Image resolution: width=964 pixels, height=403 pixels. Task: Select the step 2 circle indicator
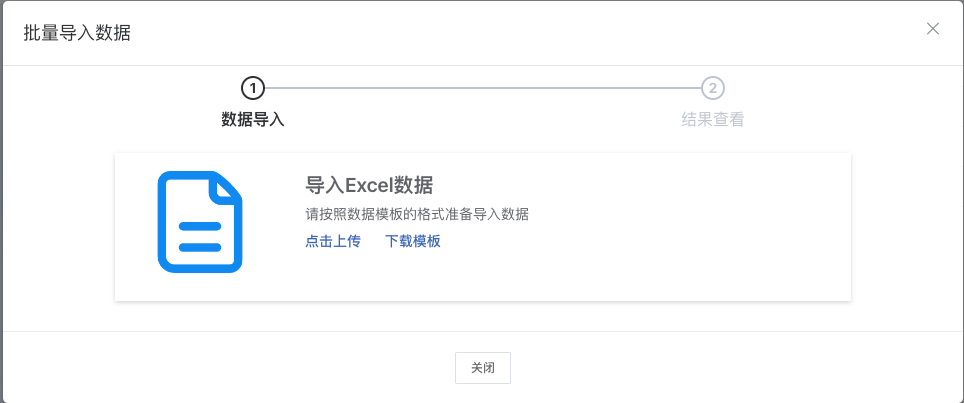(x=712, y=88)
